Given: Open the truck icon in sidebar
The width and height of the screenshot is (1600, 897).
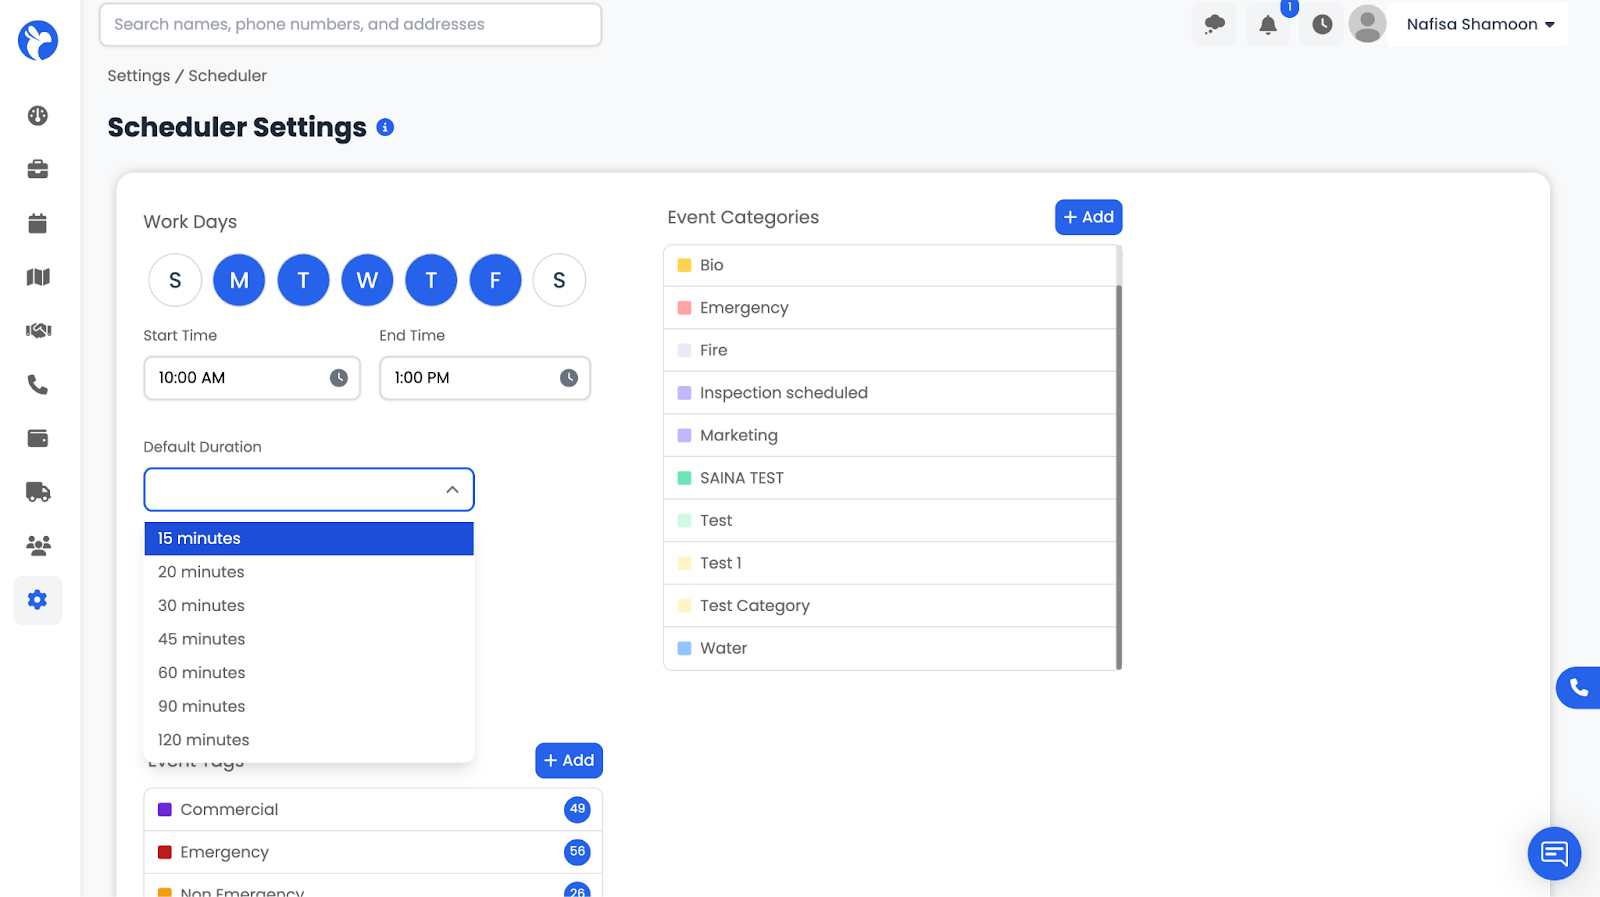Looking at the screenshot, I should coord(38,492).
